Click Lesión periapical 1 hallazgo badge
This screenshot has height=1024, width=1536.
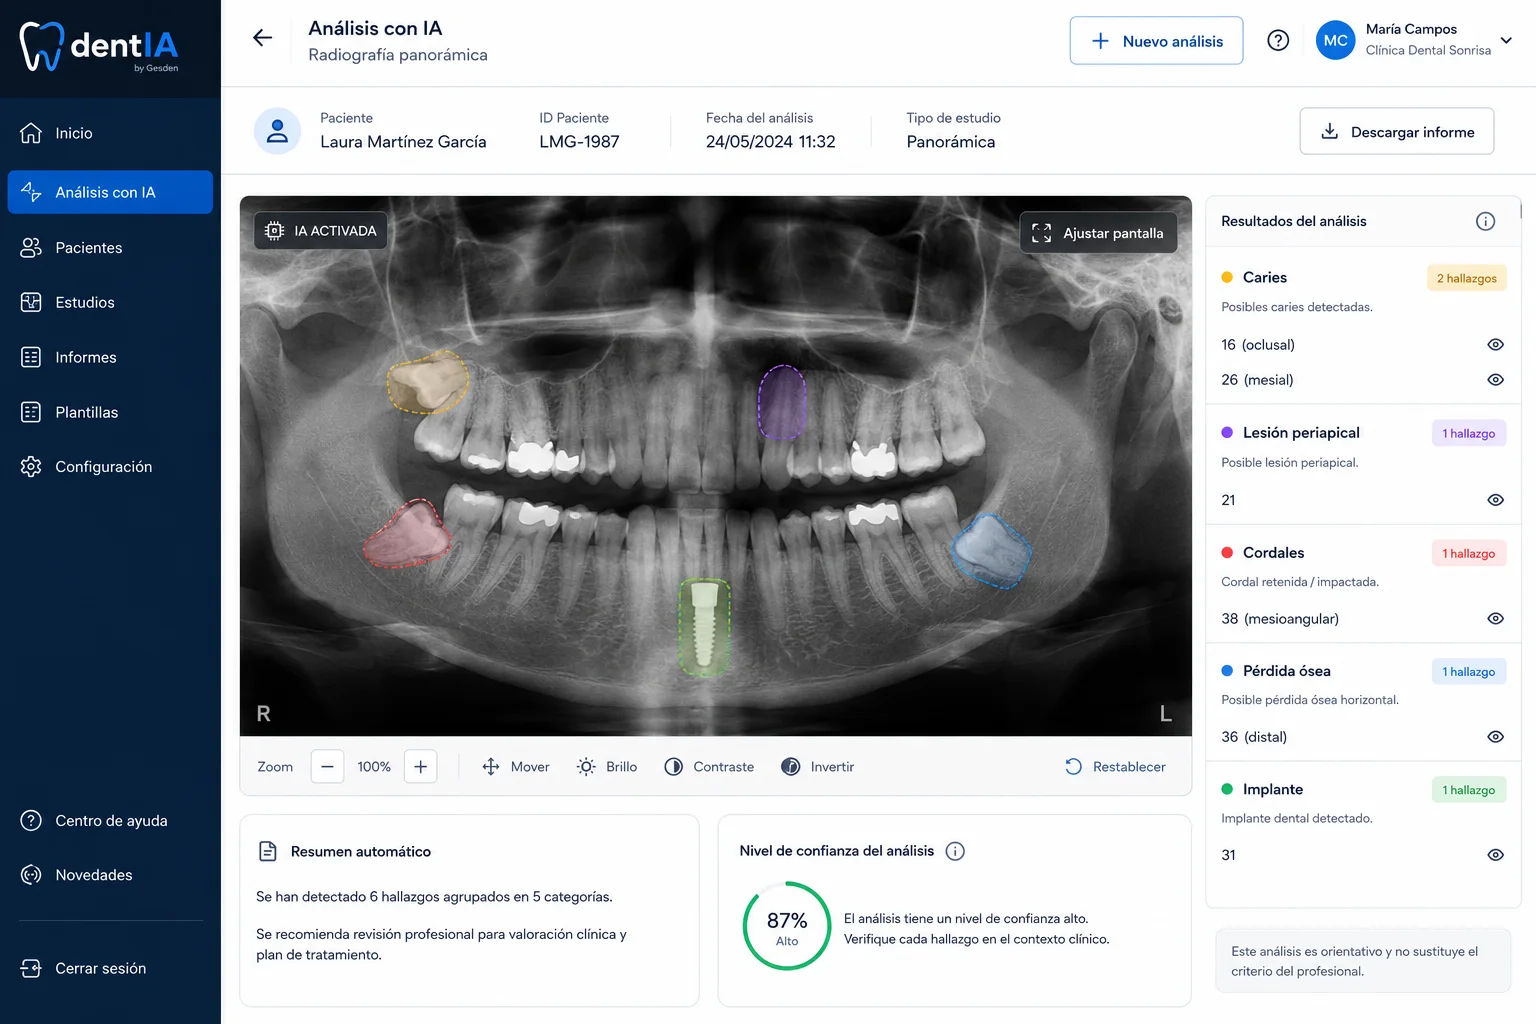tap(1469, 433)
